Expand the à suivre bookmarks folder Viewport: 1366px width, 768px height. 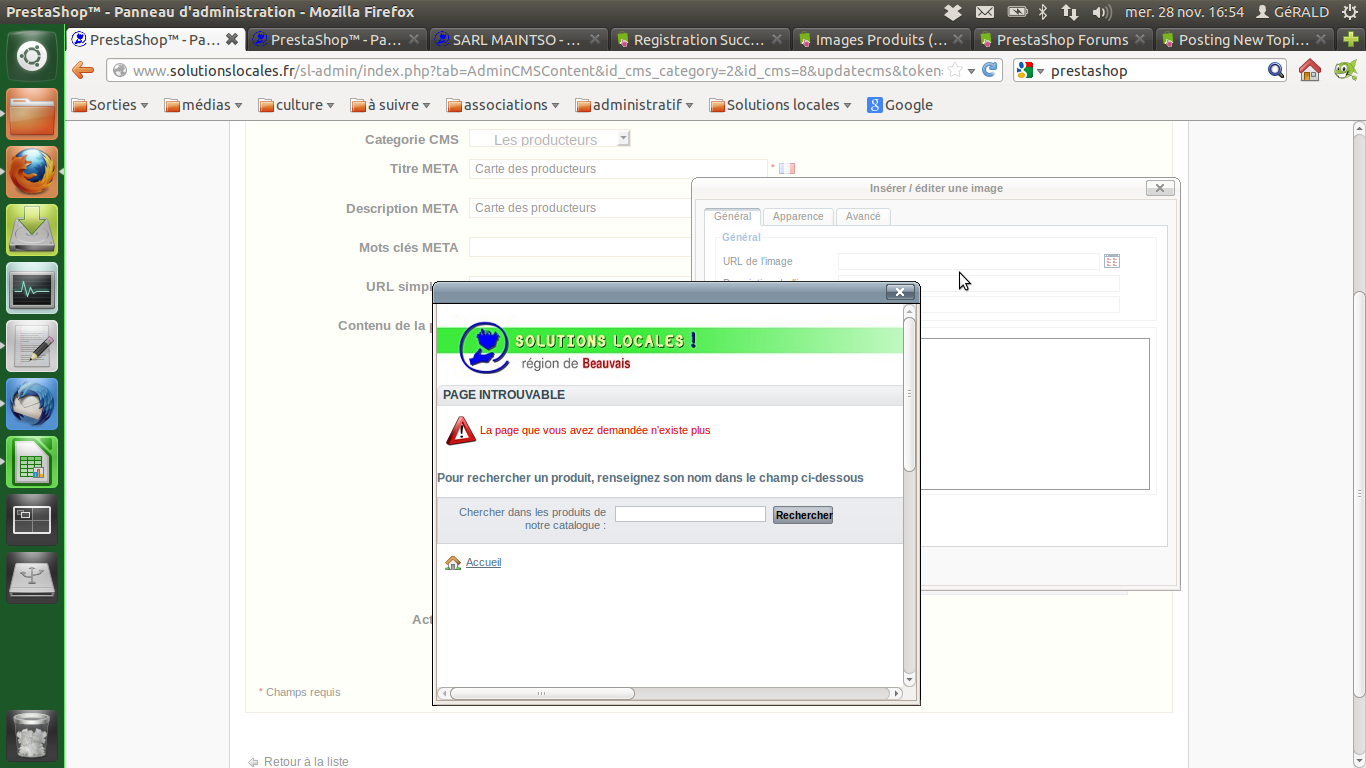pos(390,105)
